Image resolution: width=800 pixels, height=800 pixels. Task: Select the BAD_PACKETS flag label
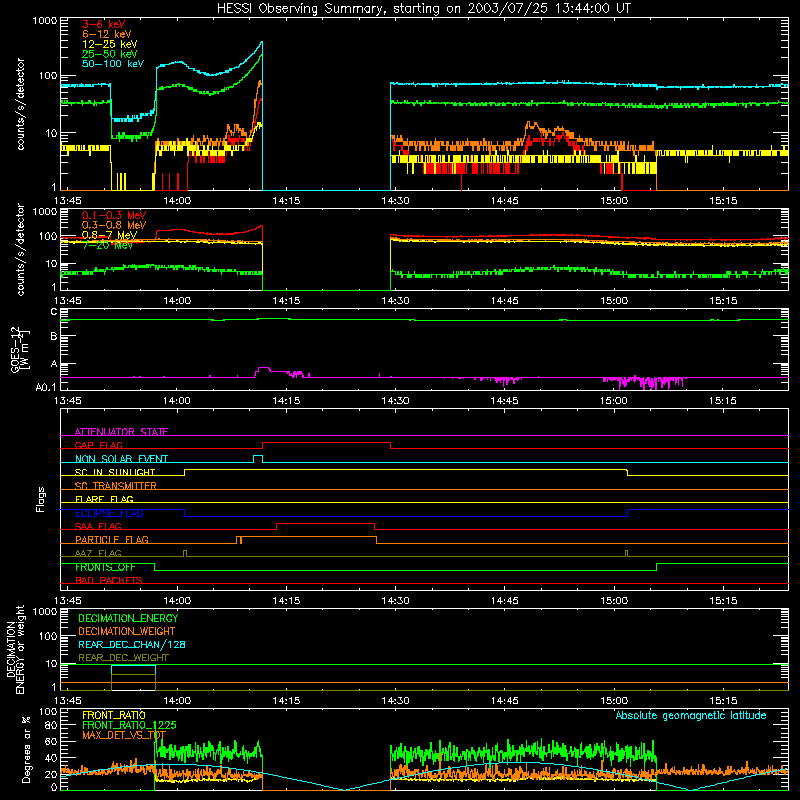109,580
